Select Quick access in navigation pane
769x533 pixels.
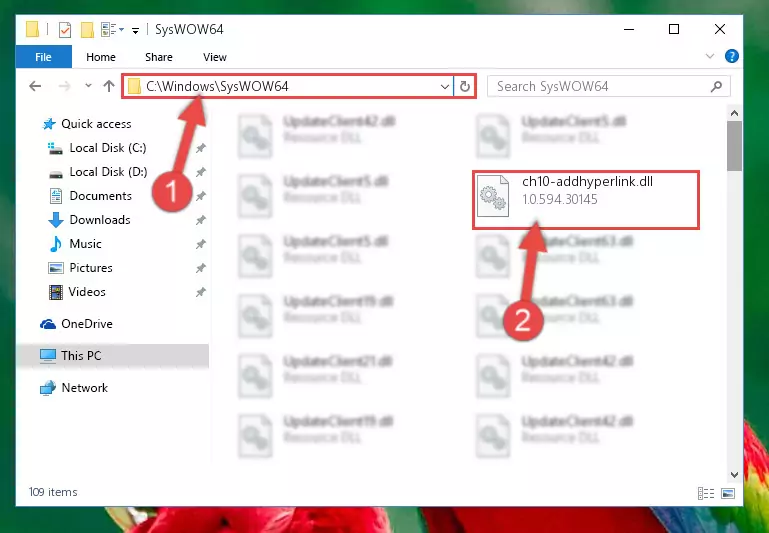[x=87, y=124]
